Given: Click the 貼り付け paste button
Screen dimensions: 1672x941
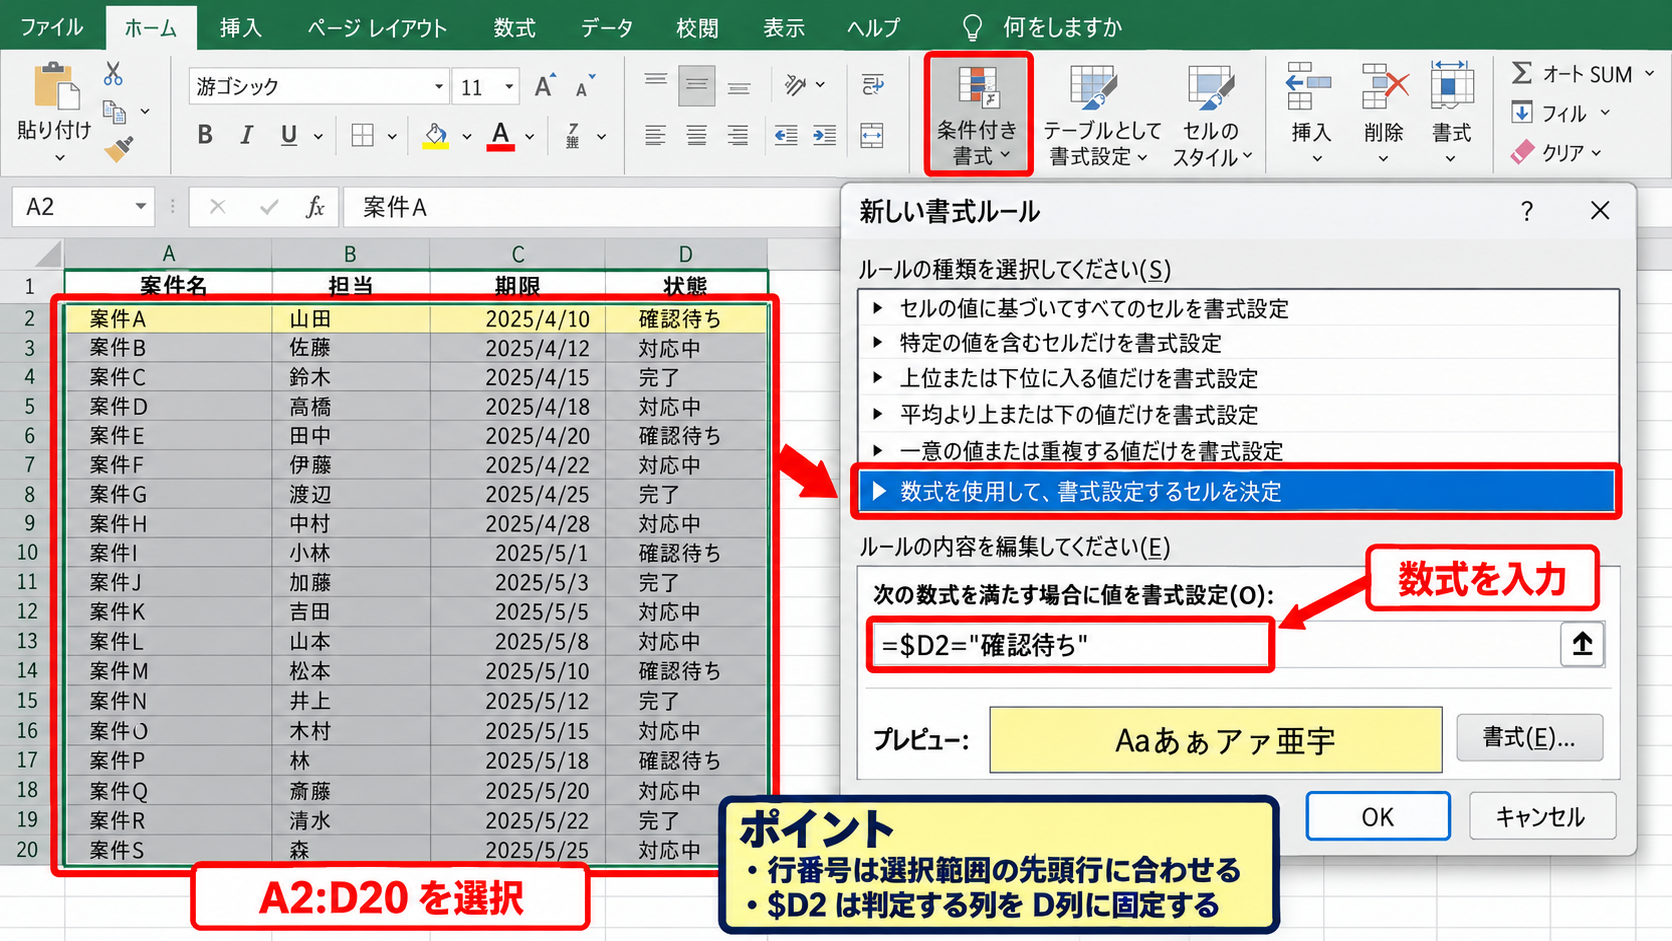Looking at the screenshot, I should [55, 112].
